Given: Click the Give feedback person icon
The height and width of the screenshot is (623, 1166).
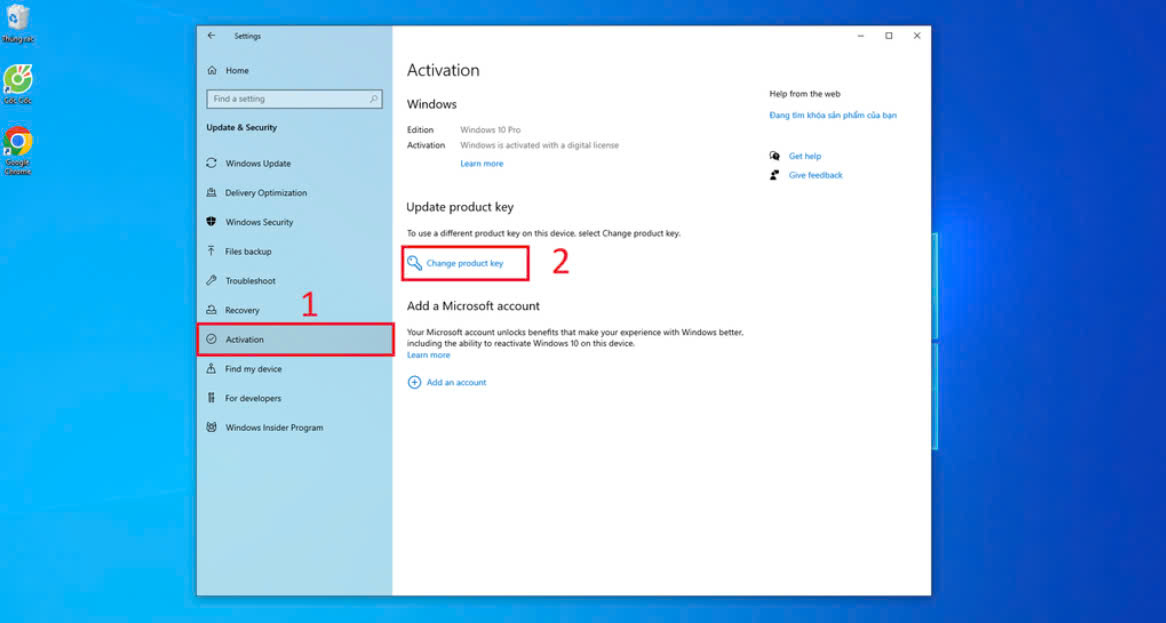Looking at the screenshot, I should point(775,175).
